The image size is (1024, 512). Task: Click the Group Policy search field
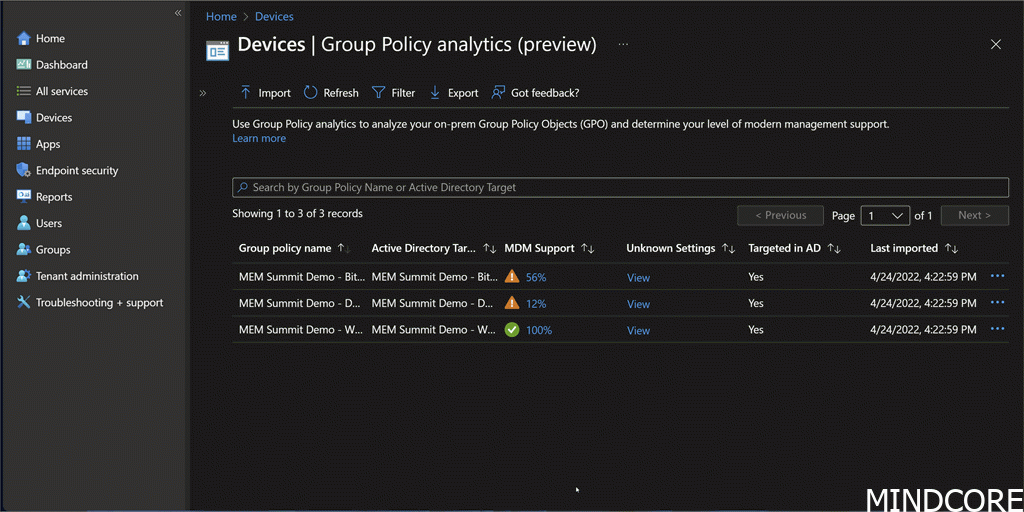[620, 187]
